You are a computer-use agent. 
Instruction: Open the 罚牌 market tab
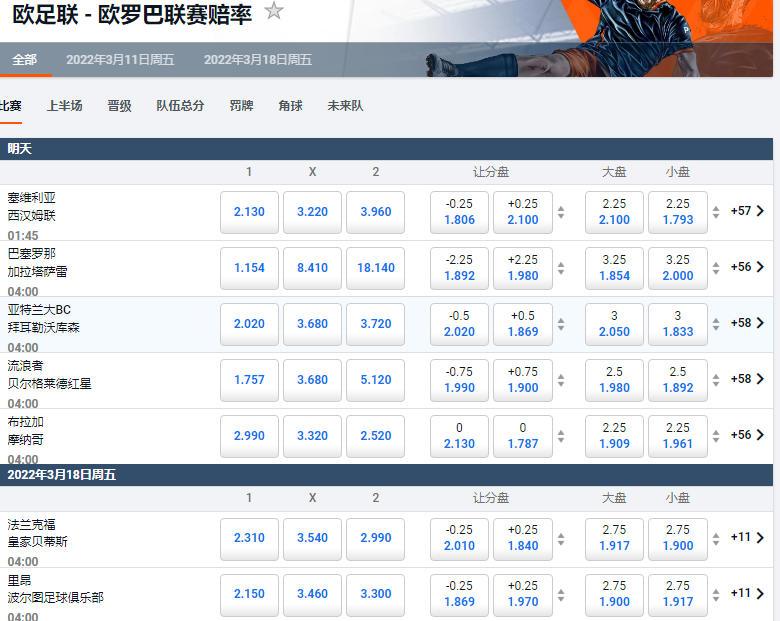241,106
